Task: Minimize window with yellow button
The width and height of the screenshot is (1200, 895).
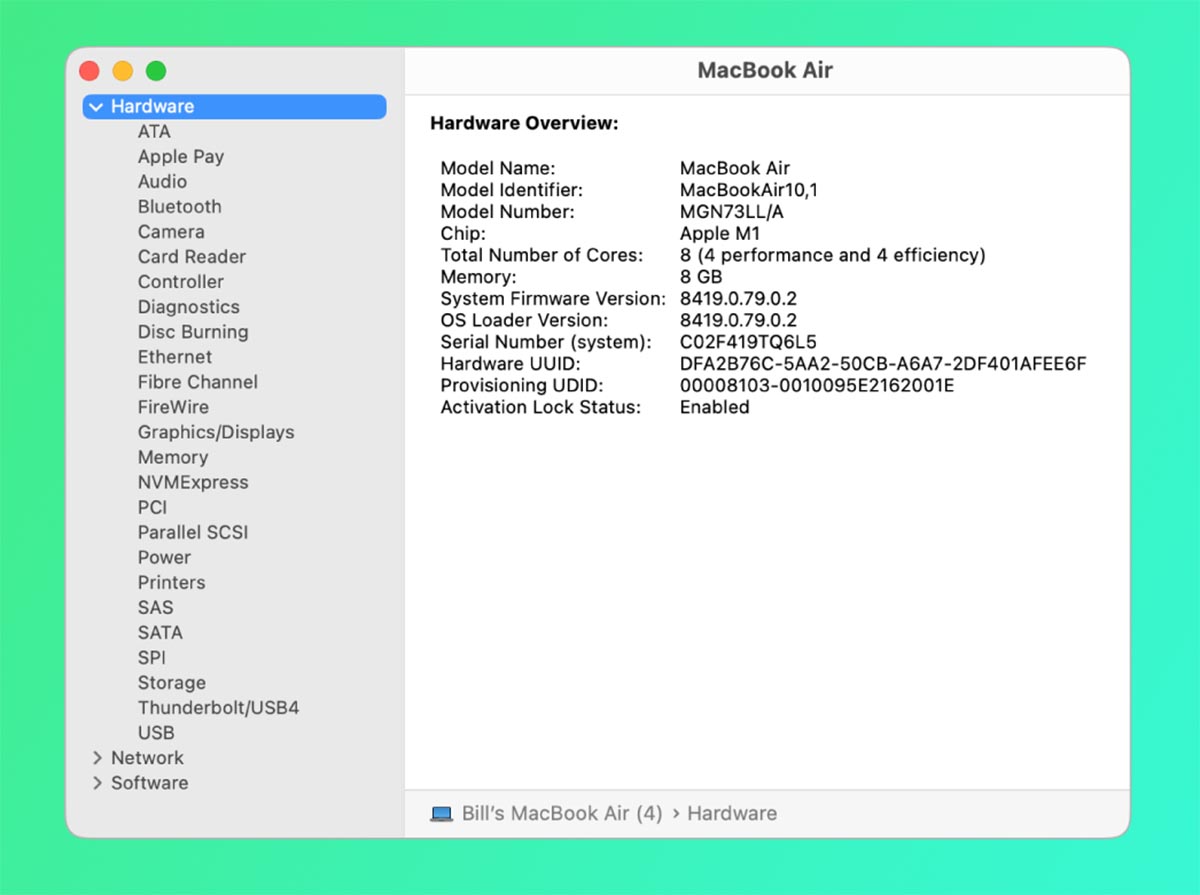Action: (122, 71)
